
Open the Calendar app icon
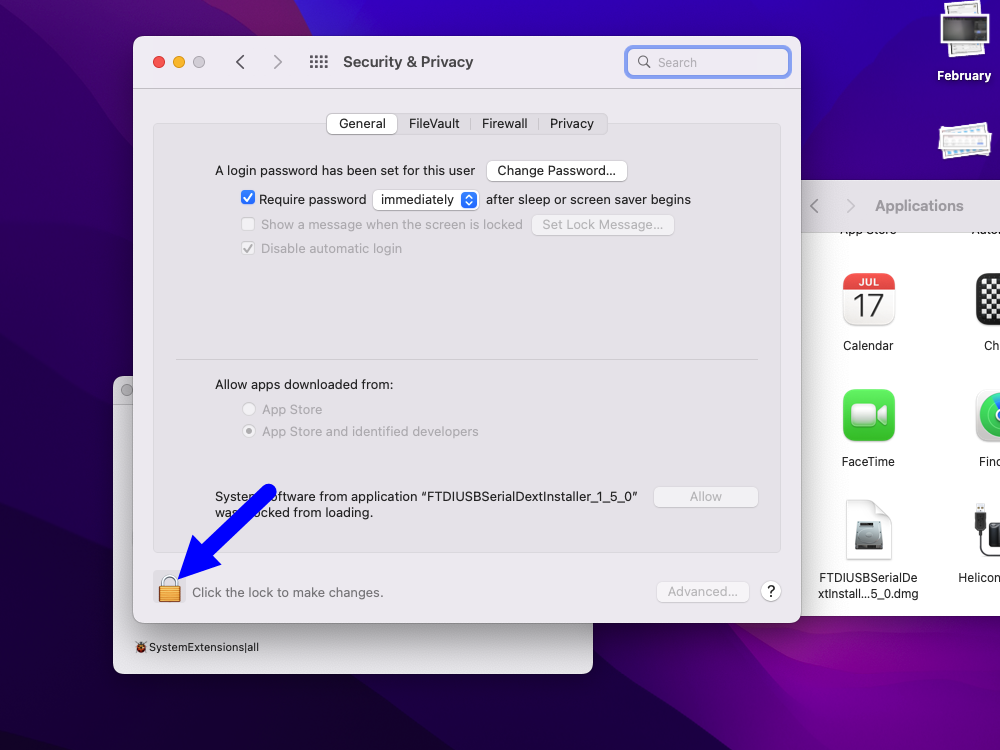[x=868, y=299]
